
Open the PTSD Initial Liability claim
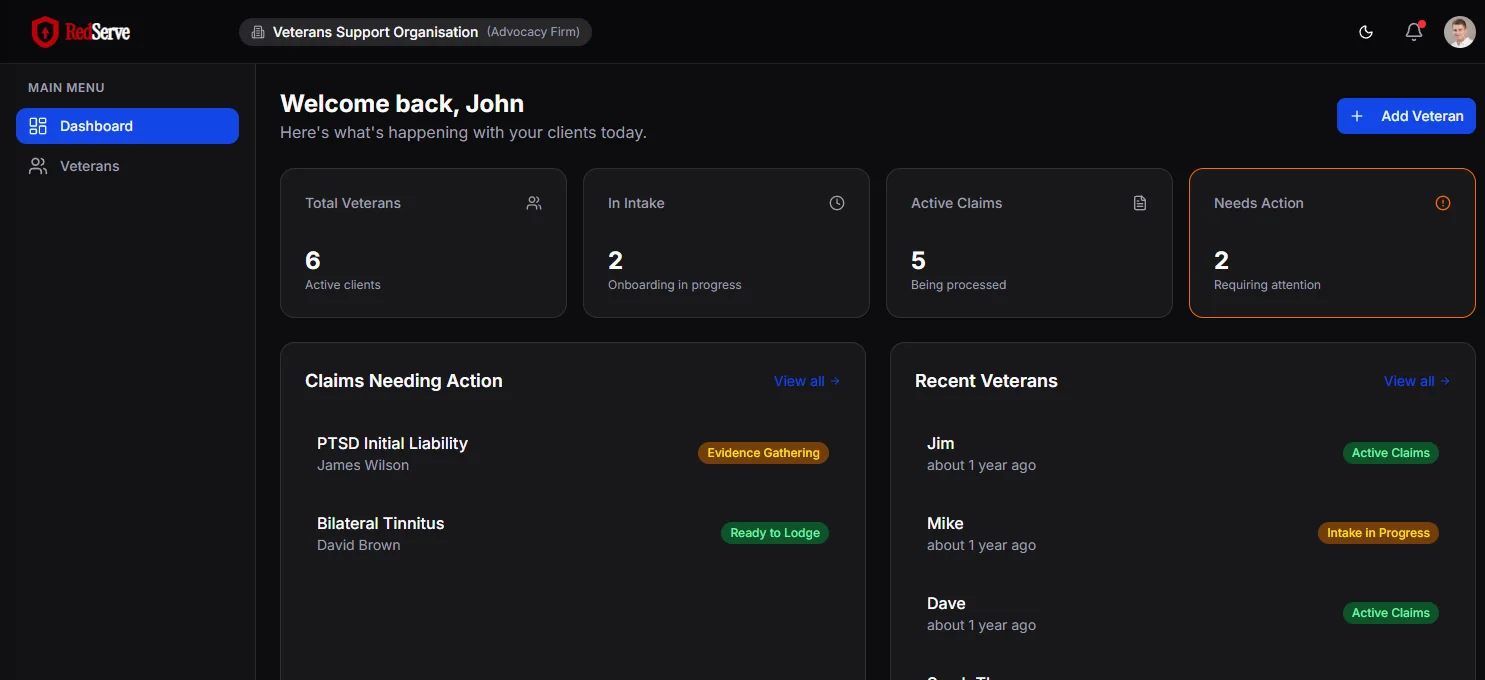click(392, 443)
